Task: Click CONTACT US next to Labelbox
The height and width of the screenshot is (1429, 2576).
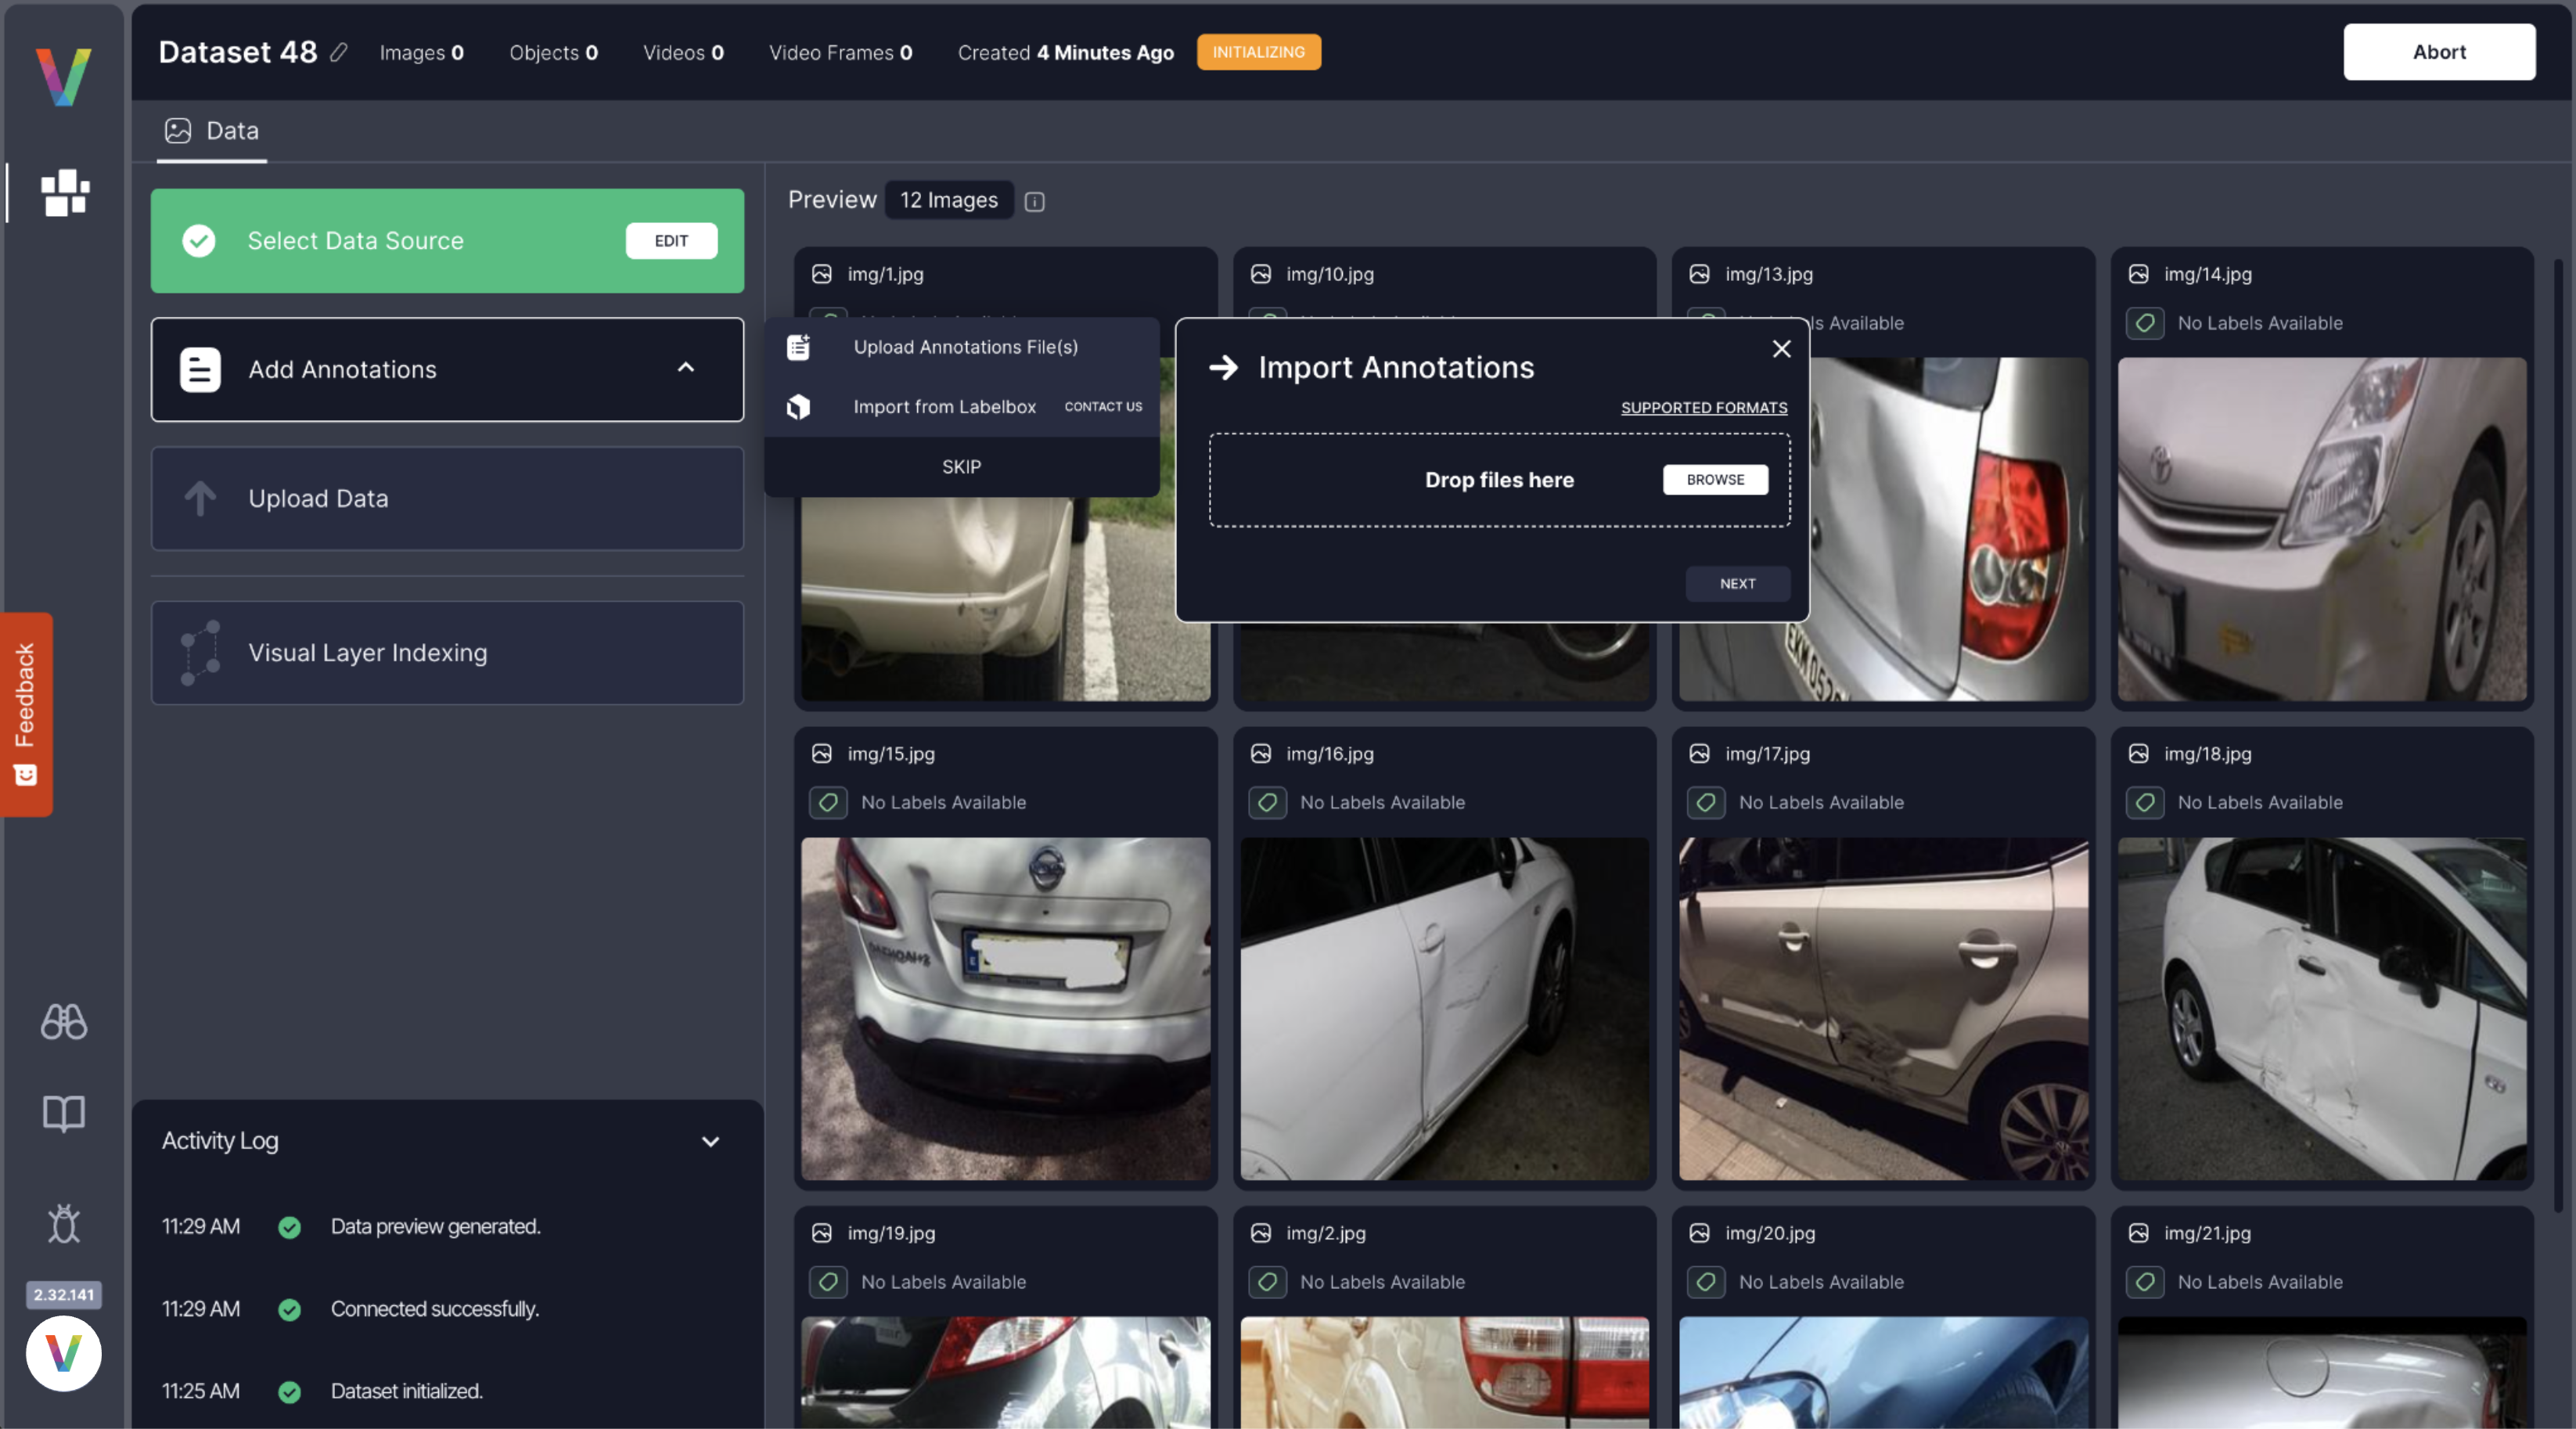Action: point(1103,407)
